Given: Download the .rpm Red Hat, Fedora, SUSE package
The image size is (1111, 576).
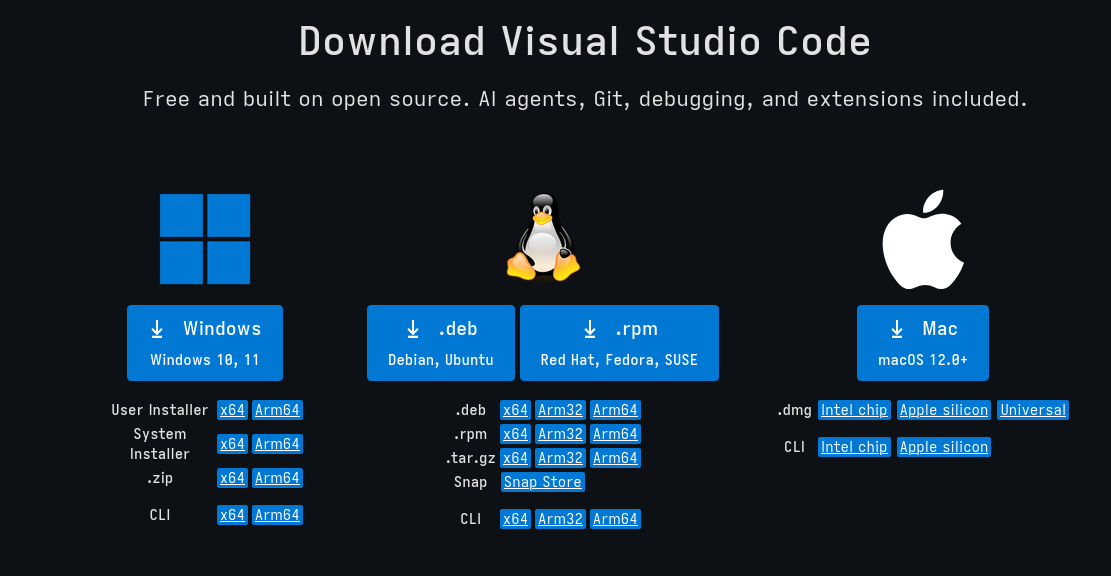Looking at the screenshot, I should (x=619, y=343).
